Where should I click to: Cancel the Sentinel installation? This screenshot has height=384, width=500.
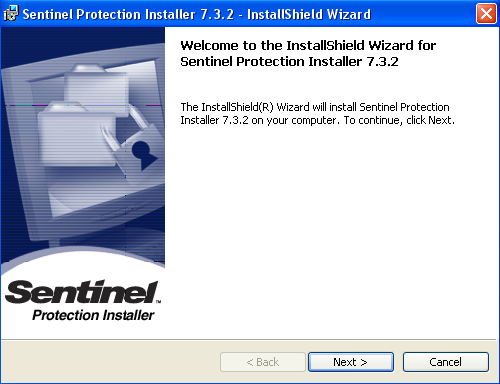point(446,362)
